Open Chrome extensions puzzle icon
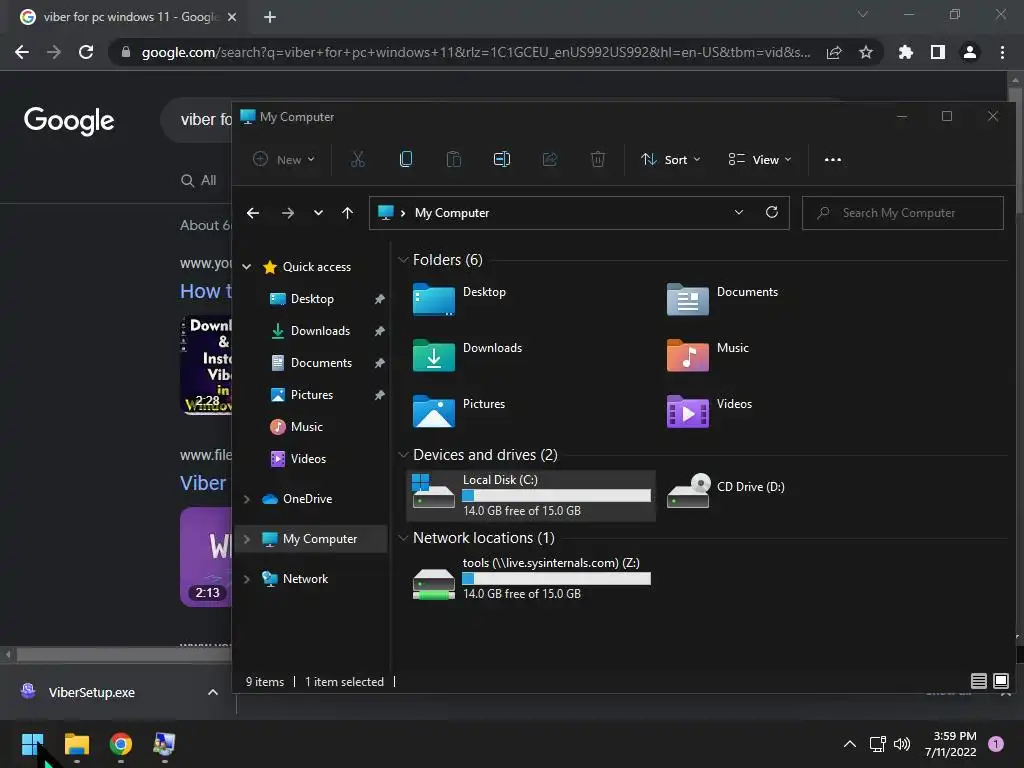Screen dimensions: 1024x768 906,52
